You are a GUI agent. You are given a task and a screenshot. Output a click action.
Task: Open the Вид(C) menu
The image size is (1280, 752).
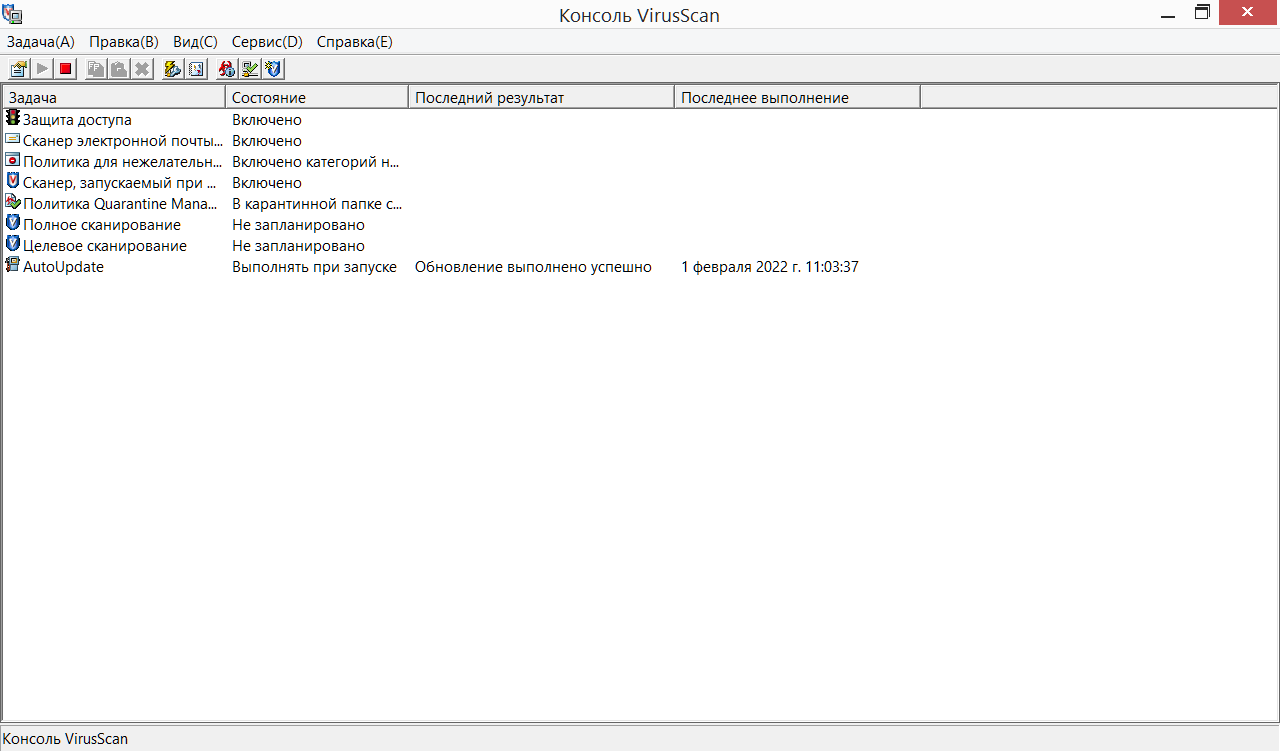[x=195, y=42]
